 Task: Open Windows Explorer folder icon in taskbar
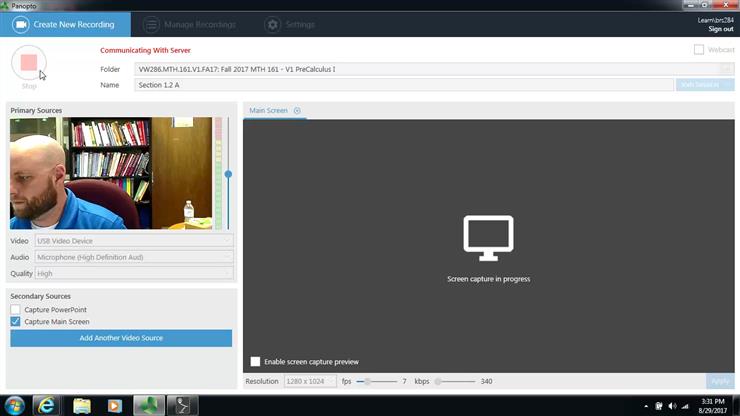[81, 405]
